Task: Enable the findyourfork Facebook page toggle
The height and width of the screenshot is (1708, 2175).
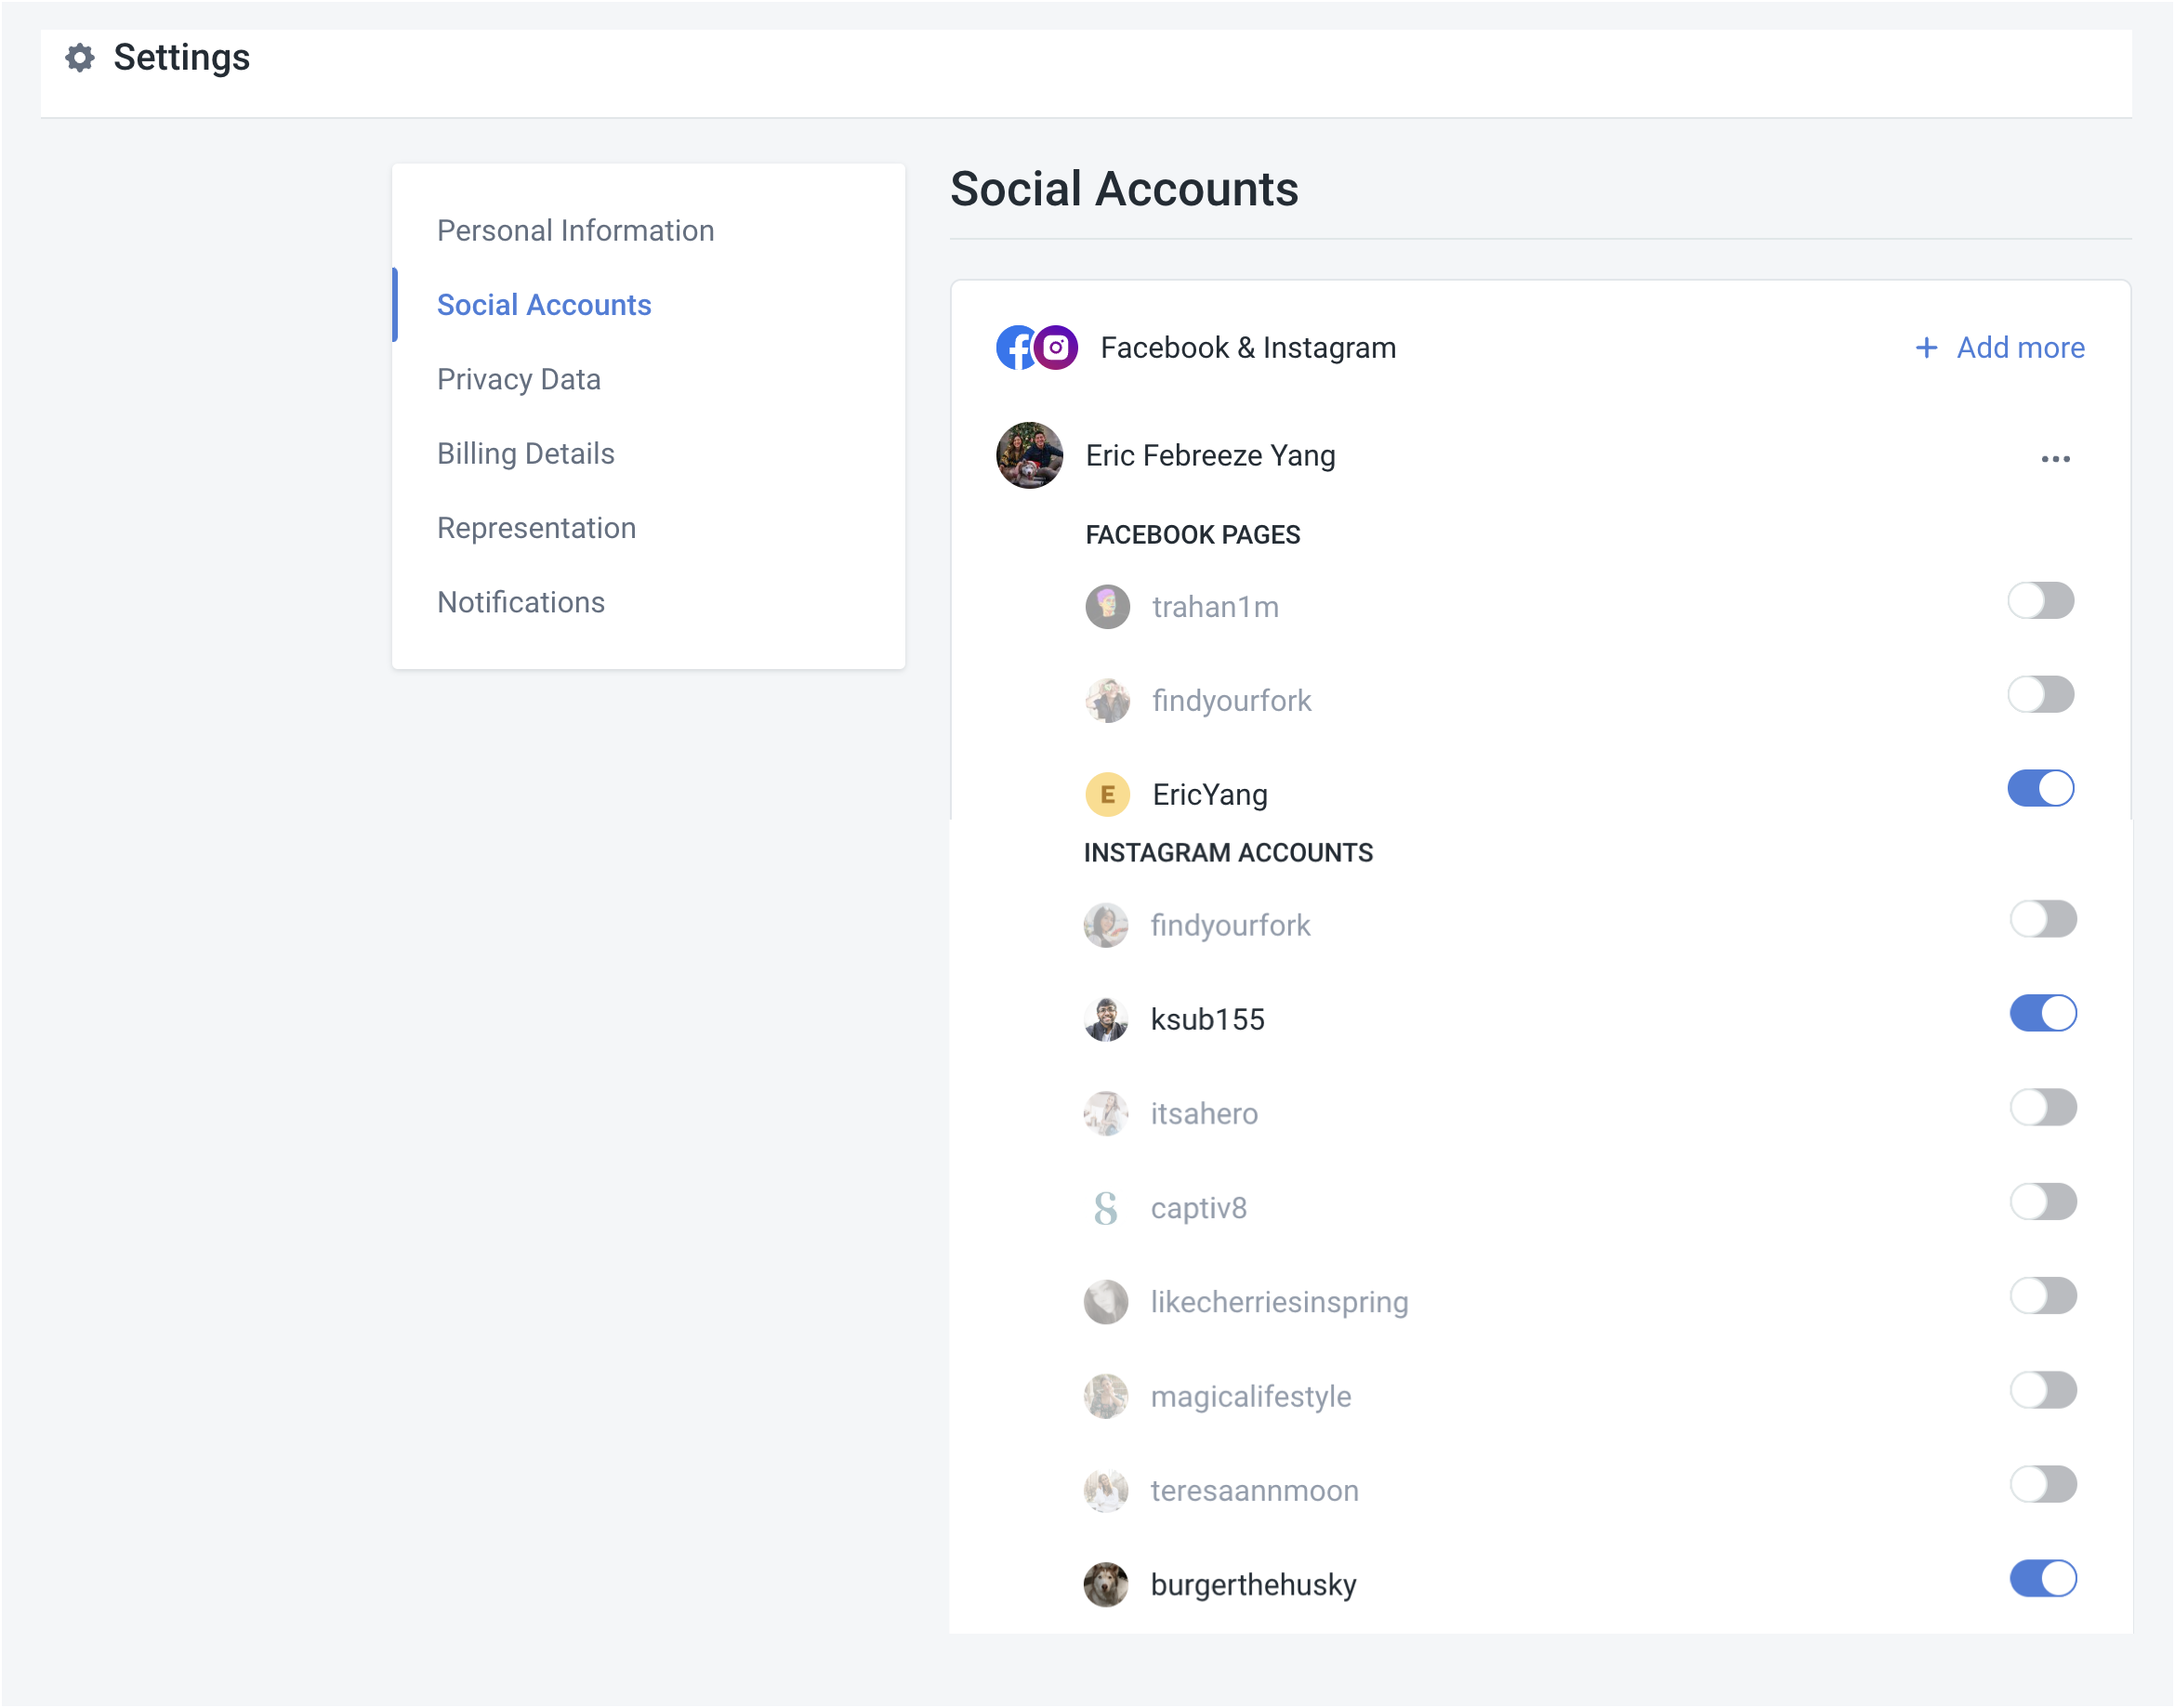Action: tap(2041, 694)
